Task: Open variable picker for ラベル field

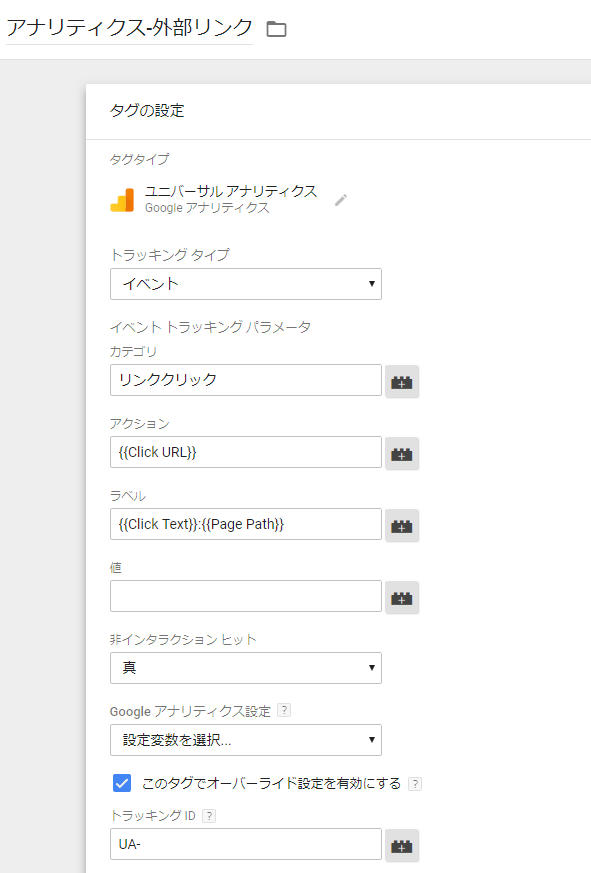Action: pos(402,525)
